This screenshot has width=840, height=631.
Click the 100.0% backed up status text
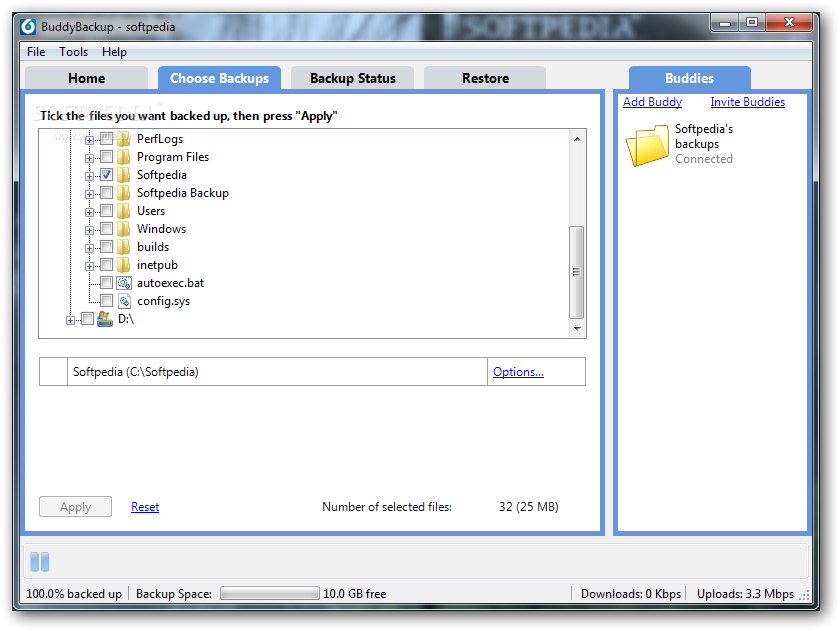click(x=74, y=594)
